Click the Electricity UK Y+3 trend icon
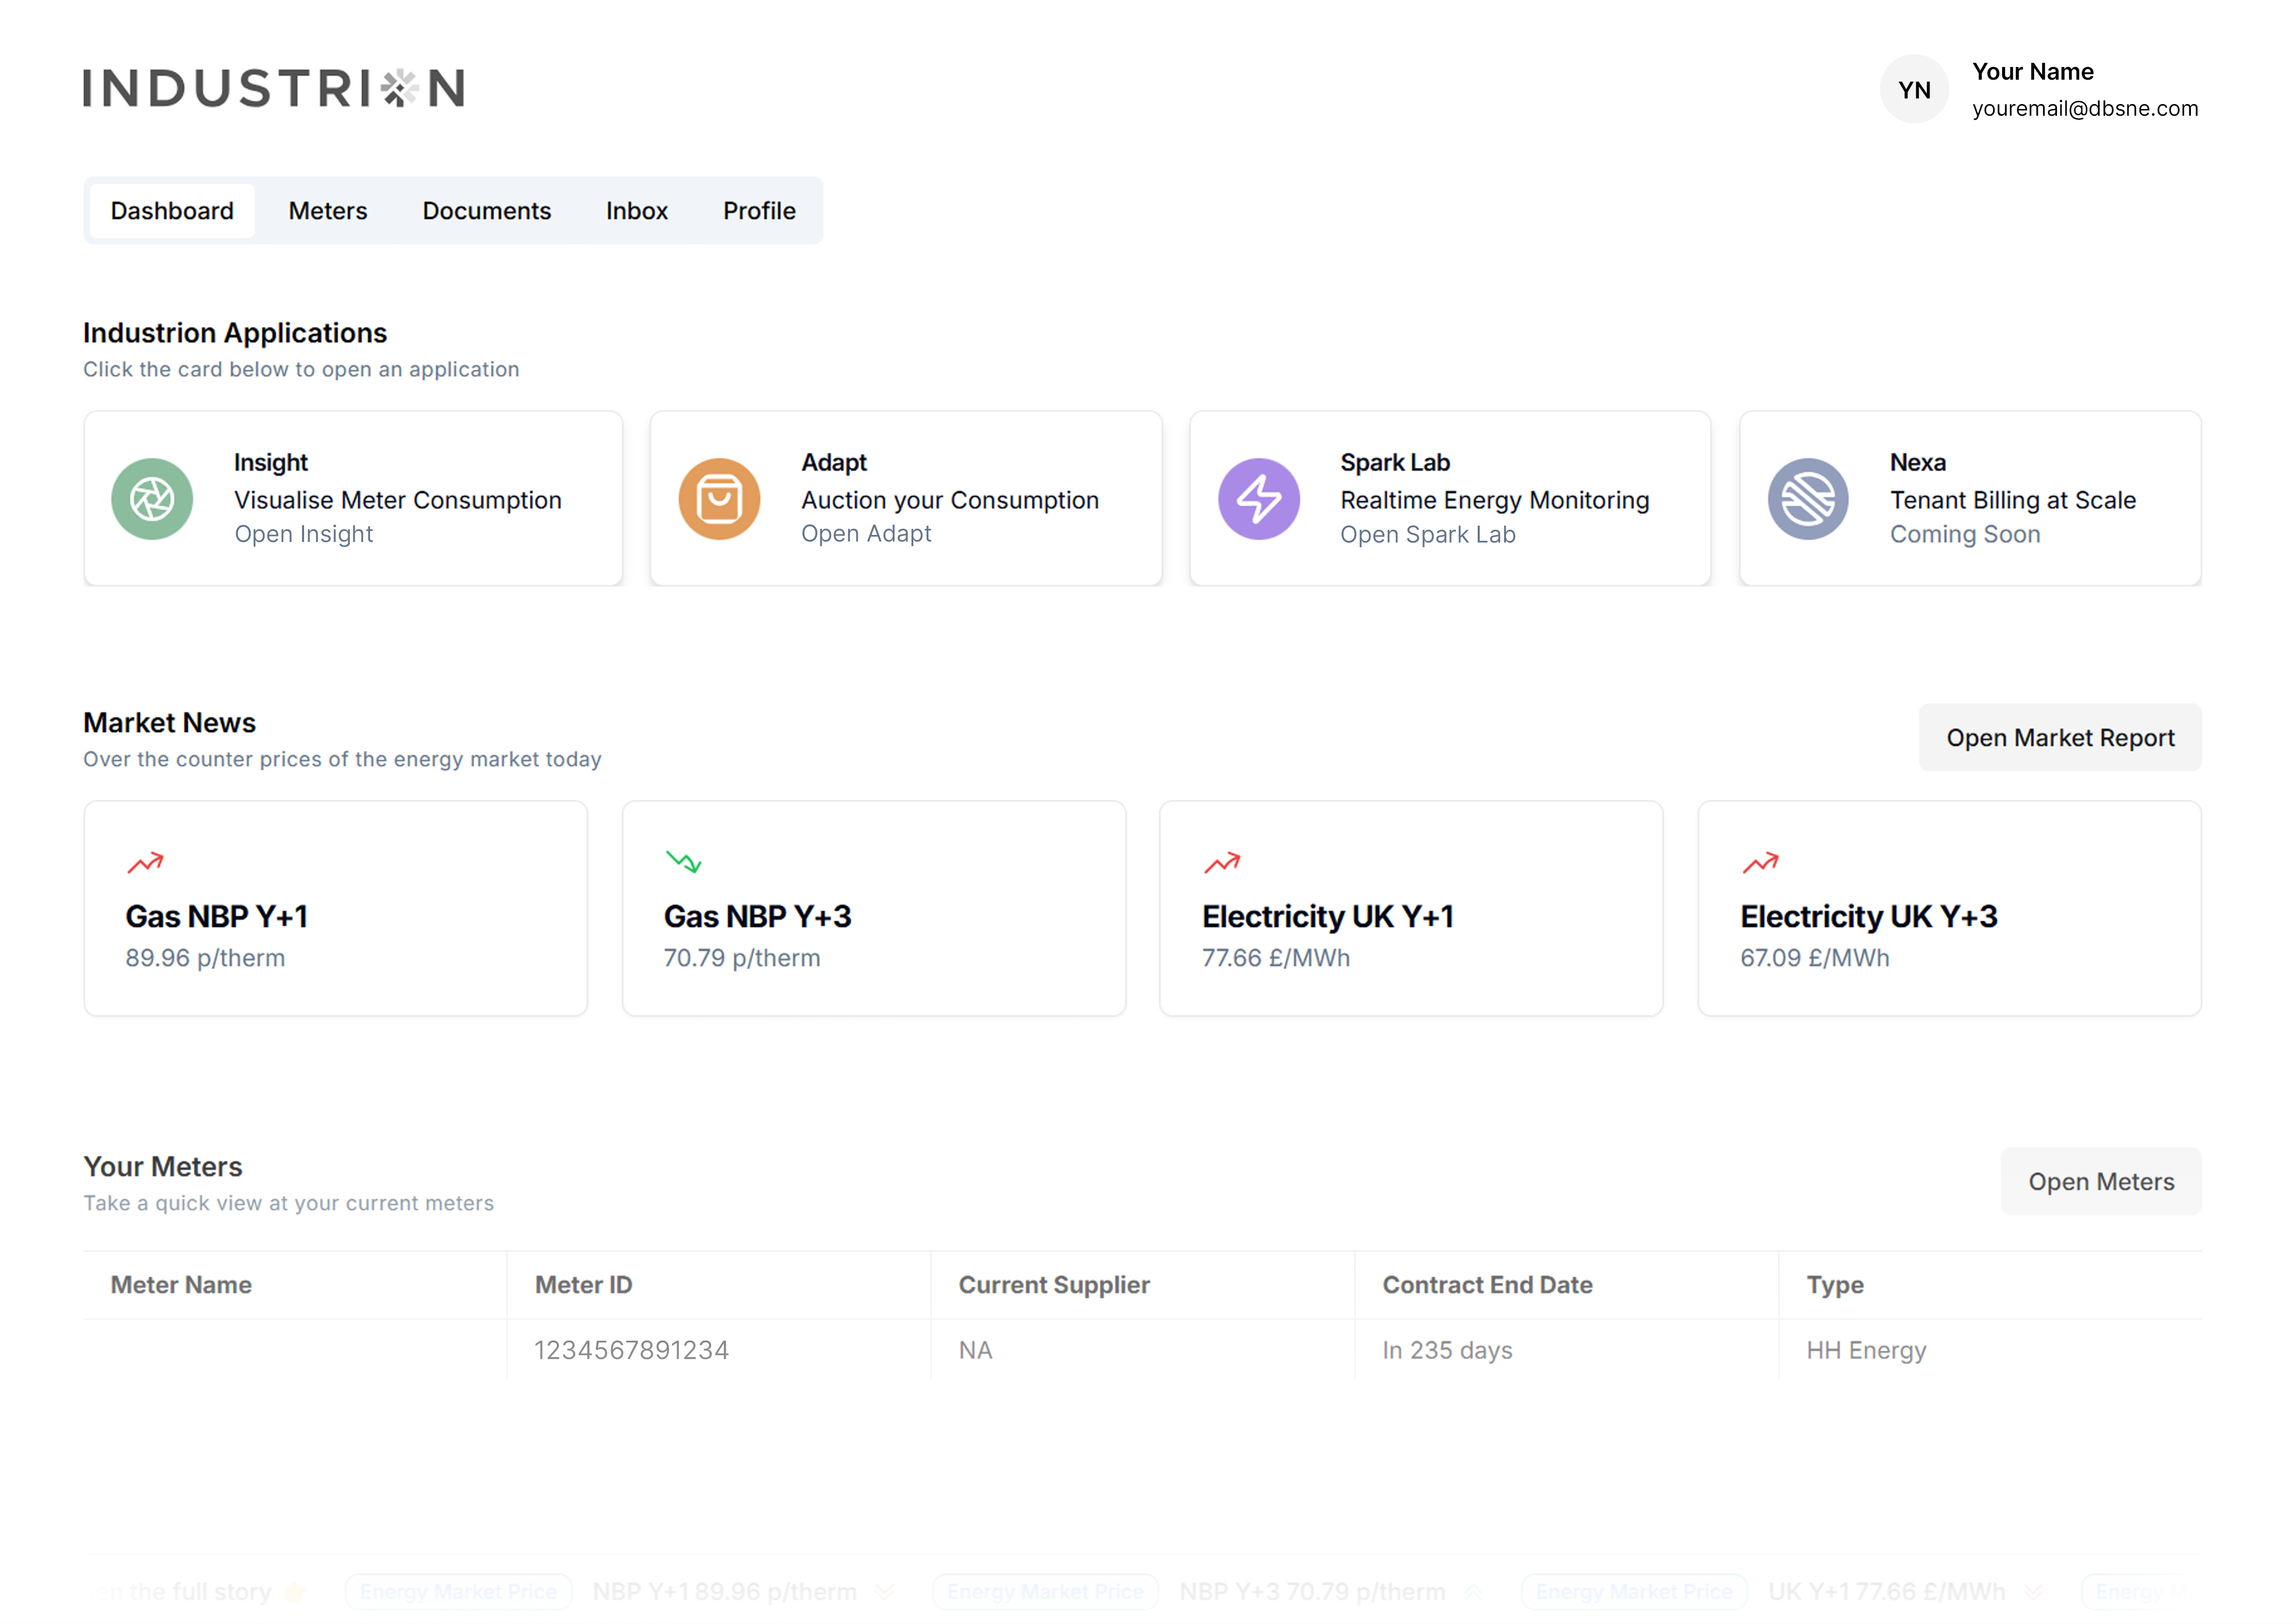The width and height of the screenshot is (2296, 1624). pyautogui.click(x=1760, y=862)
